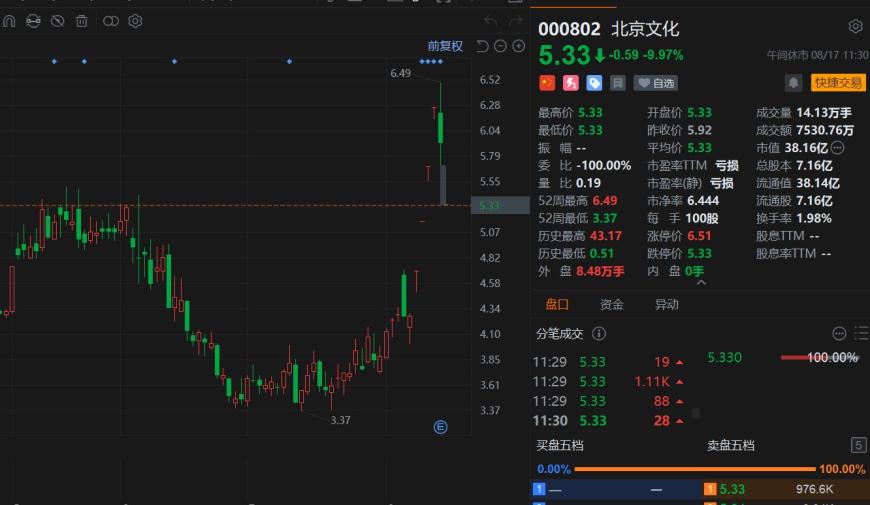The width and height of the screenshot is (870, 505).
Task: Switch to the 资金 tab
Action: point(611,304)
